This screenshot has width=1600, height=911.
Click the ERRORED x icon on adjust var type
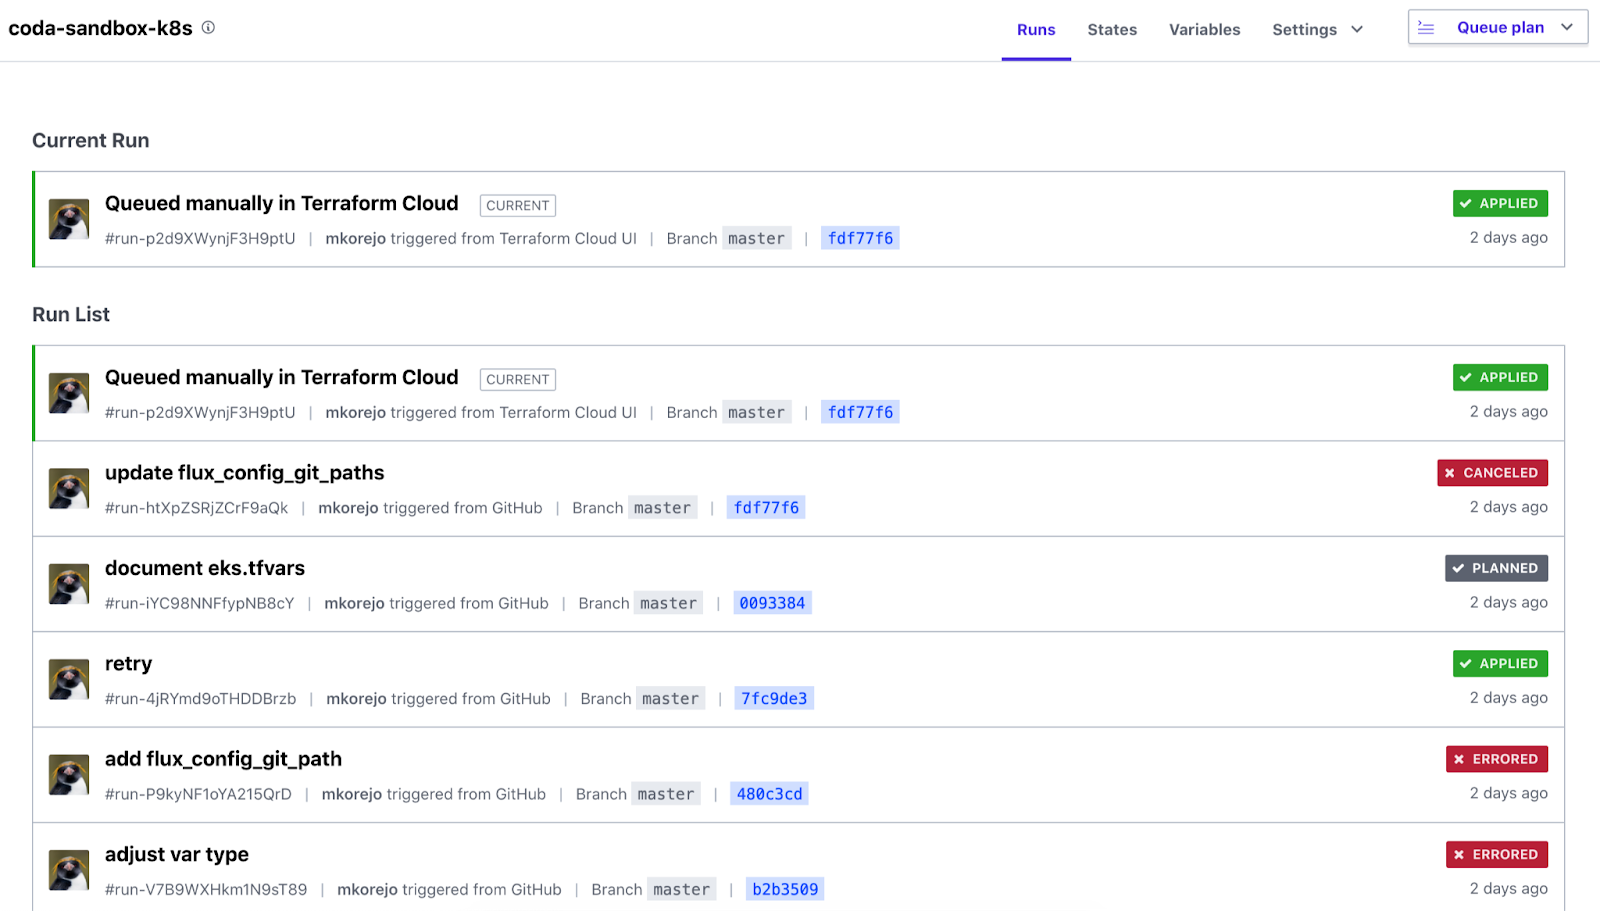click(x=1459, y=854)
